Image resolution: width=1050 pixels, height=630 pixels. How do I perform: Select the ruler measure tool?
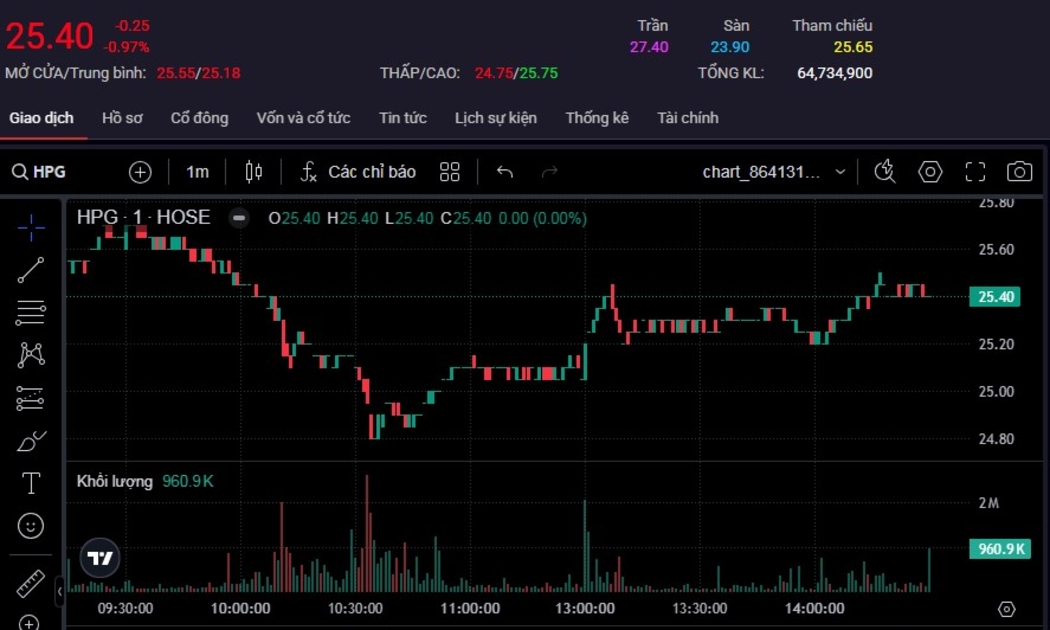click(x=31, y=583)
